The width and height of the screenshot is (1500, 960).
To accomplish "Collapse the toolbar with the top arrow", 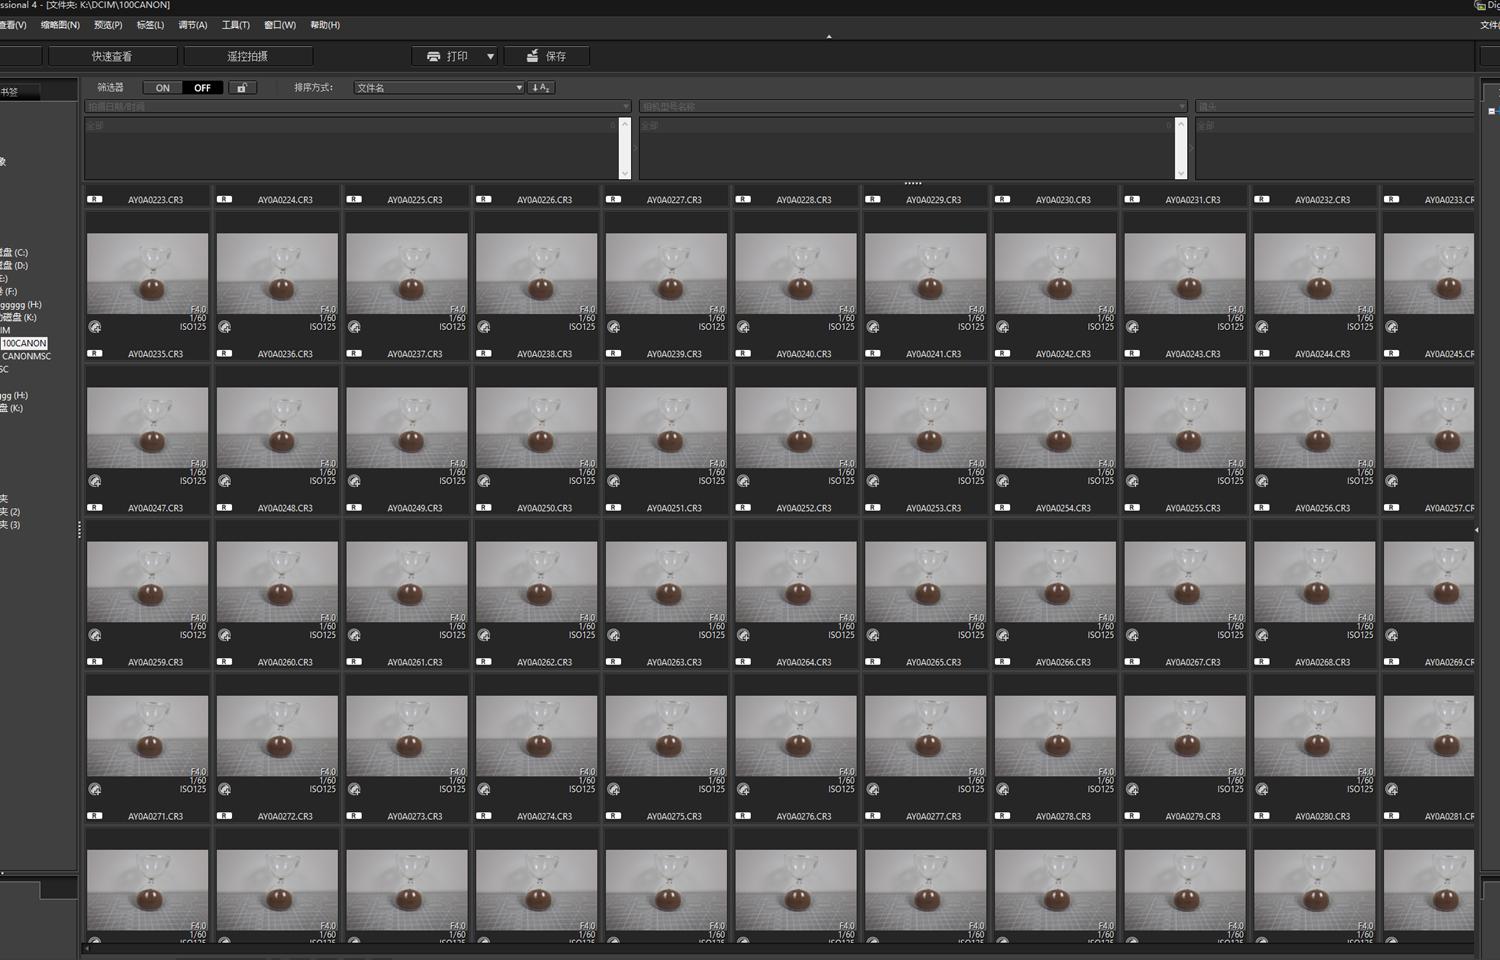I will (828, 37).
